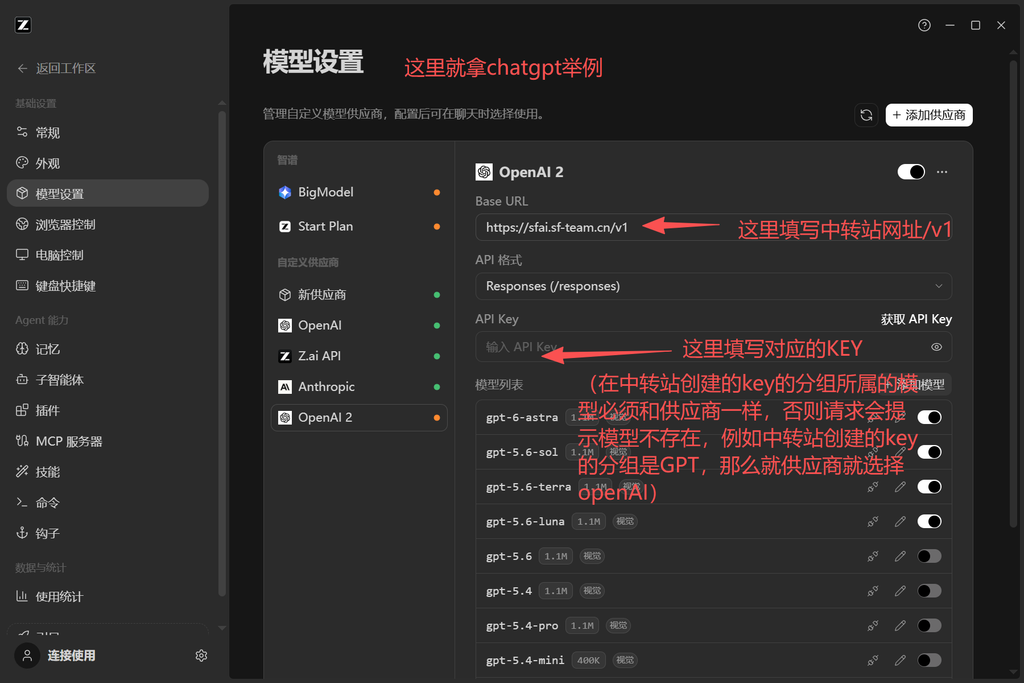Click the test connection icon for gpt-5.6-luna
This screenshot has width=1024, height=683.
(x=872, y=522)
